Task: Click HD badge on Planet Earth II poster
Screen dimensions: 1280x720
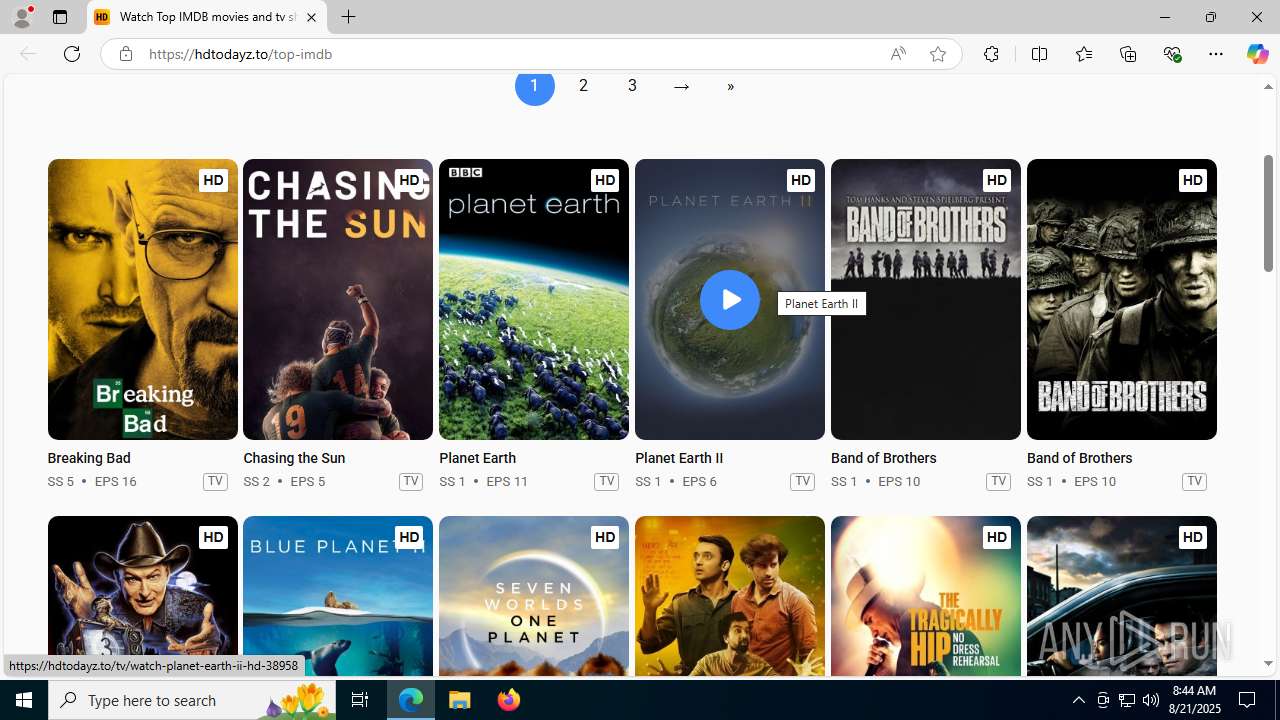Action: point(800,180)
